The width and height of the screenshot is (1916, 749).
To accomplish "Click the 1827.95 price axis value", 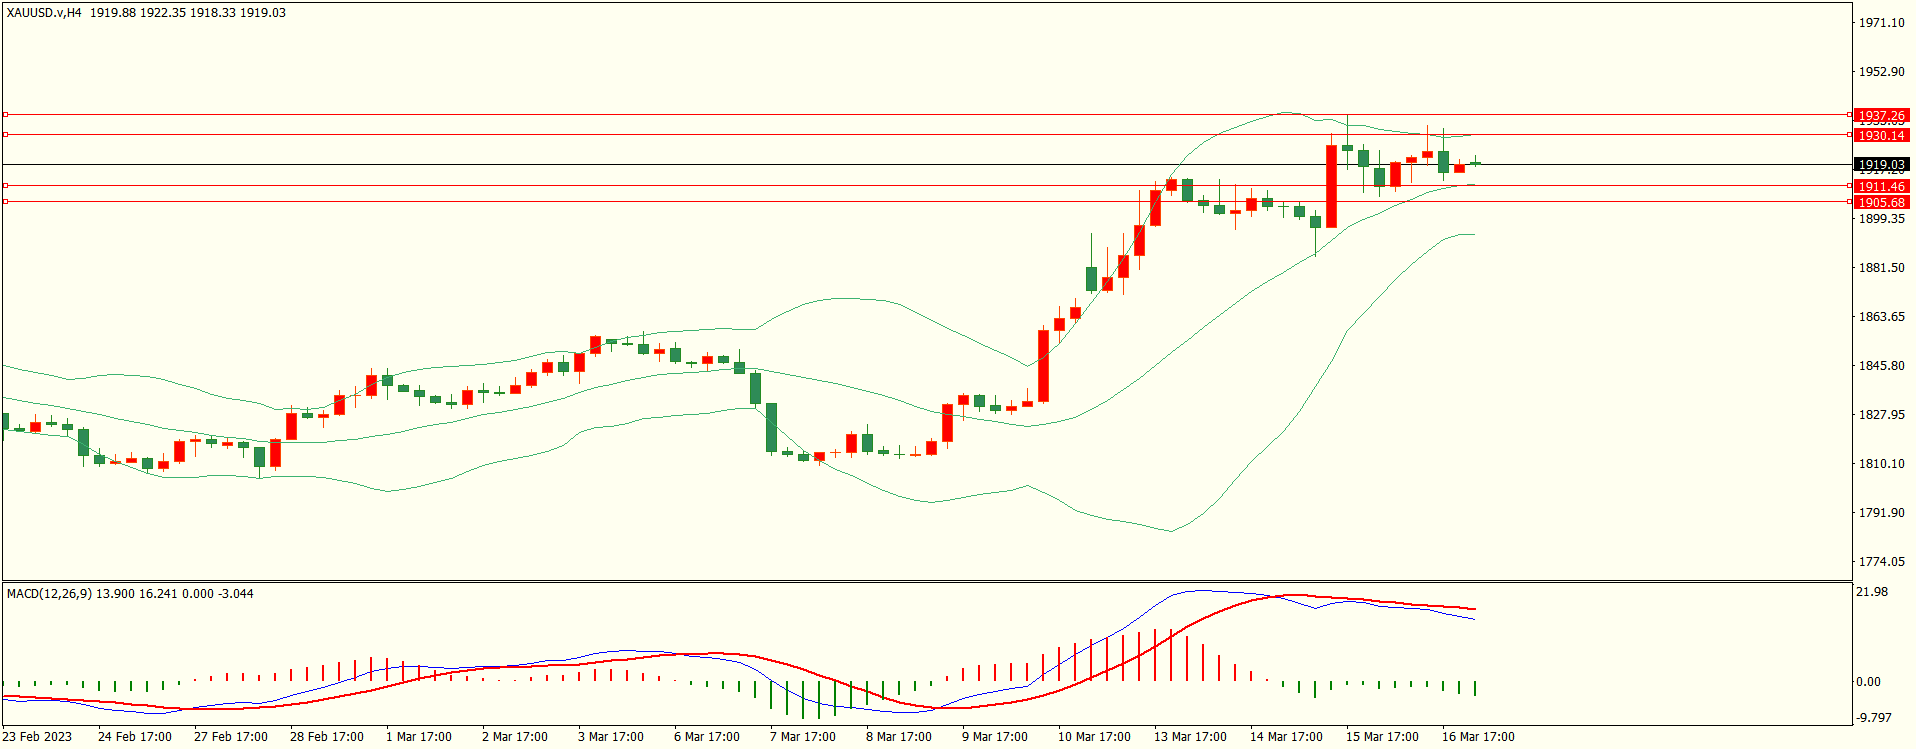I will tap(1881, 415).
